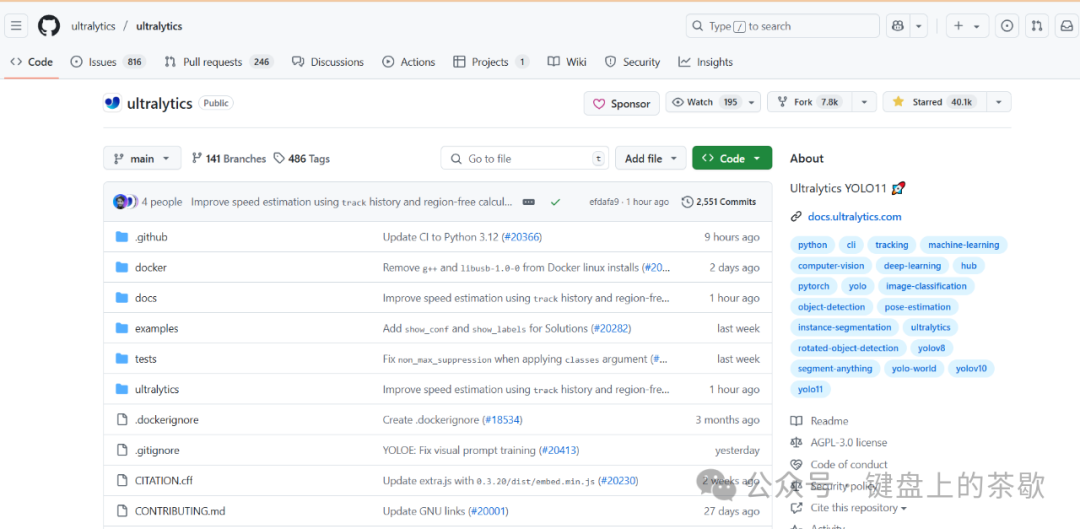This screenshot has height=529, width=1080.
Task: Open Copilot chat icon
Action: pyautogui.click(x=897, y=26)
